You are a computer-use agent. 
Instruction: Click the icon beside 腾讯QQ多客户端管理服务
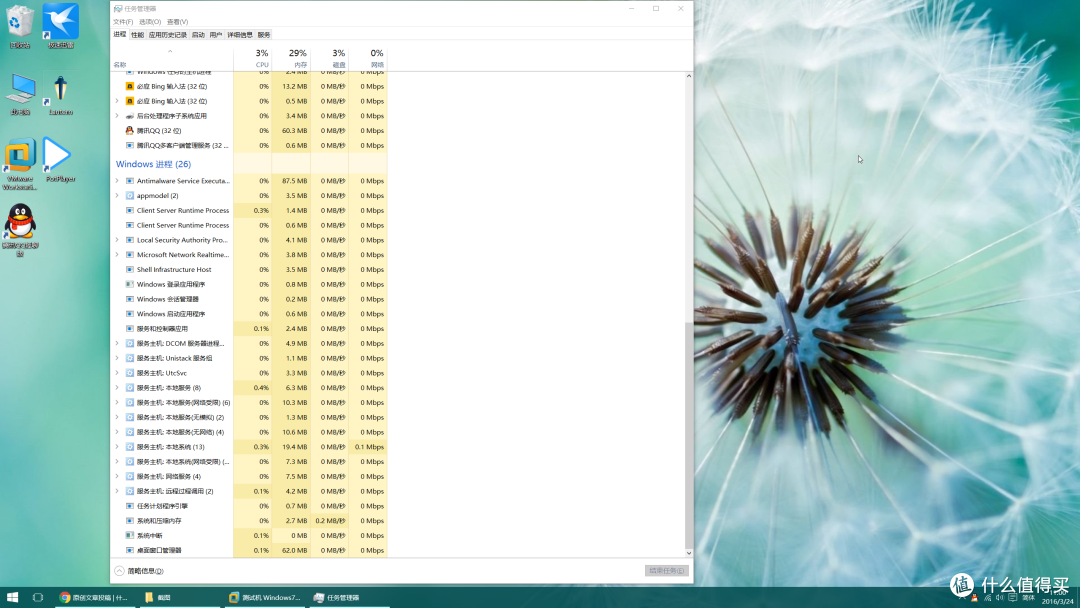pos(129,145)
